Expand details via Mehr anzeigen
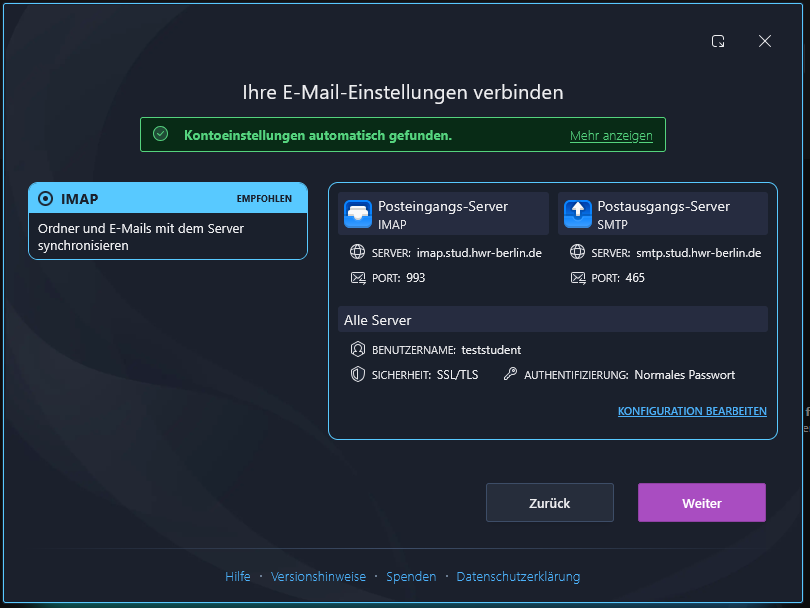The image size is (810, 608). click(611, 136)
